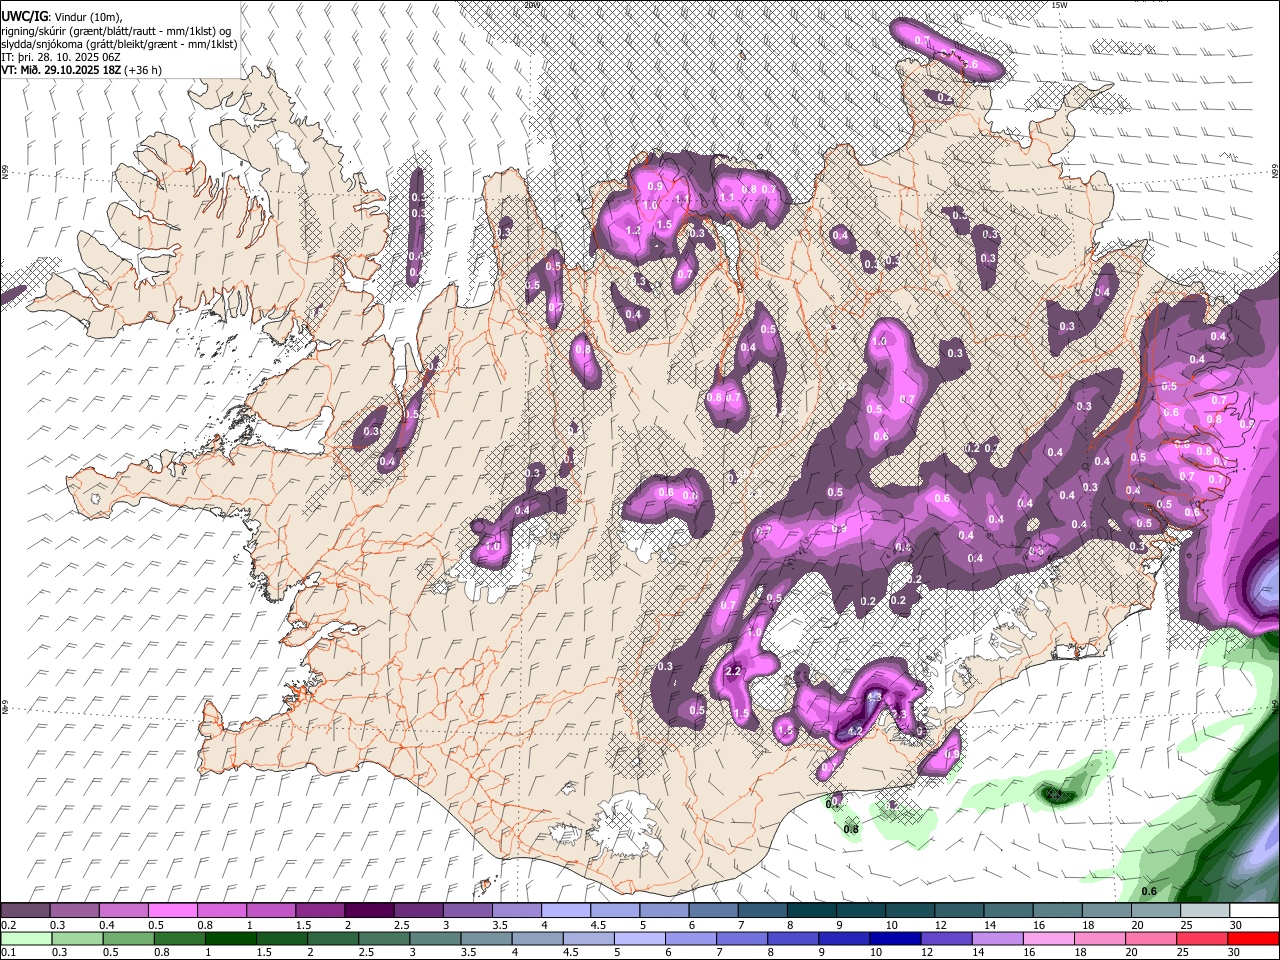This screenshot has height=960, width=1280.
Task: Pick the bottom legend swatch between 18 and 20
Action: click(x=1099, y=938)
